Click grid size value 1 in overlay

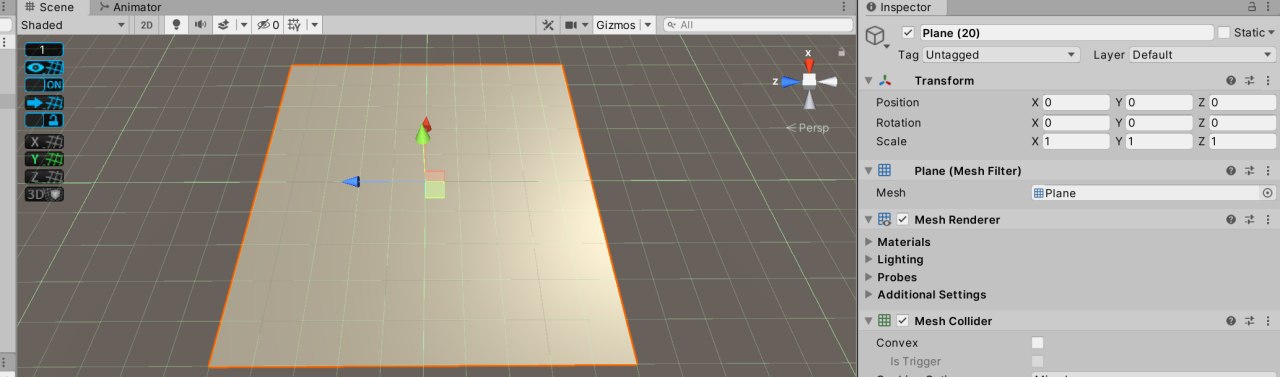[x=44, y=49]
